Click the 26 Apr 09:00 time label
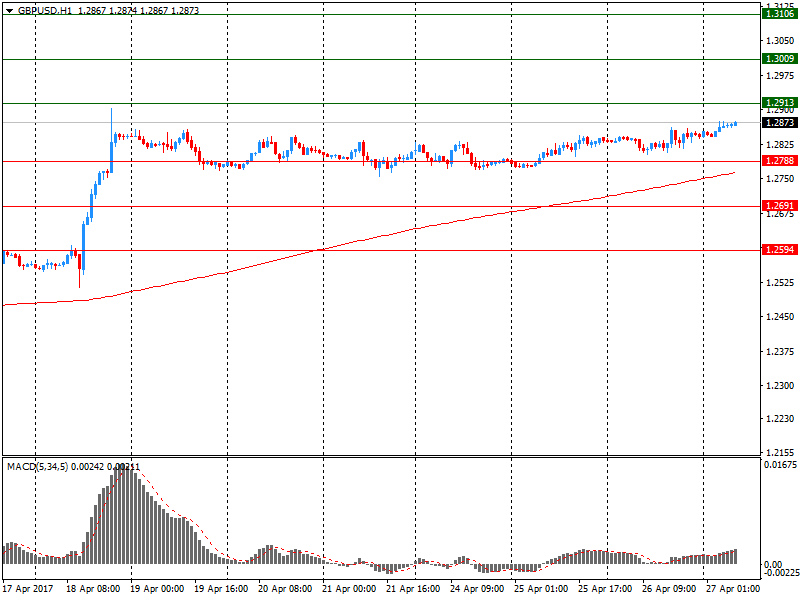 click(x=669, y=589)
